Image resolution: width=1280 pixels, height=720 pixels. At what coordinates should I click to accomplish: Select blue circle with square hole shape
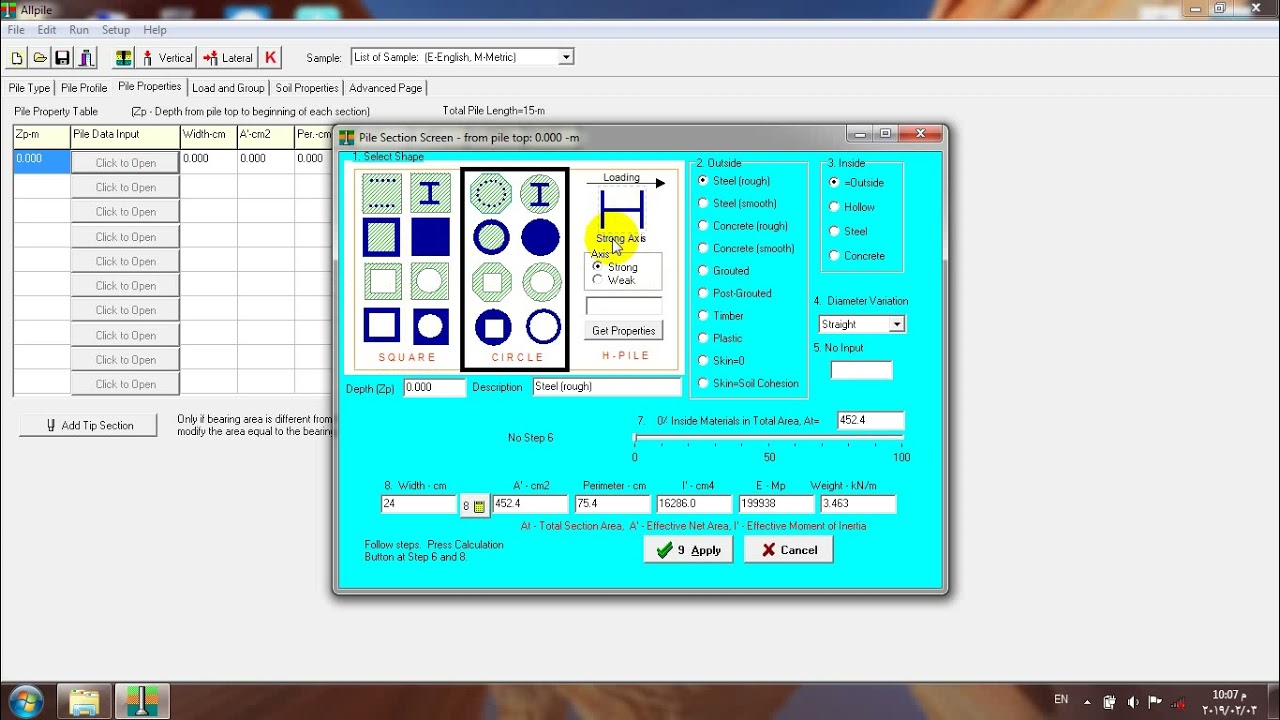[491, 326]
